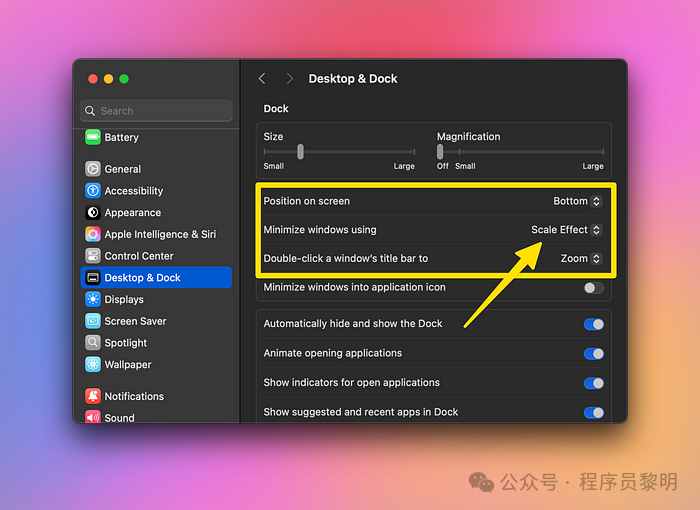Click the Spotlight magnifier icon in sidebar

93,343
